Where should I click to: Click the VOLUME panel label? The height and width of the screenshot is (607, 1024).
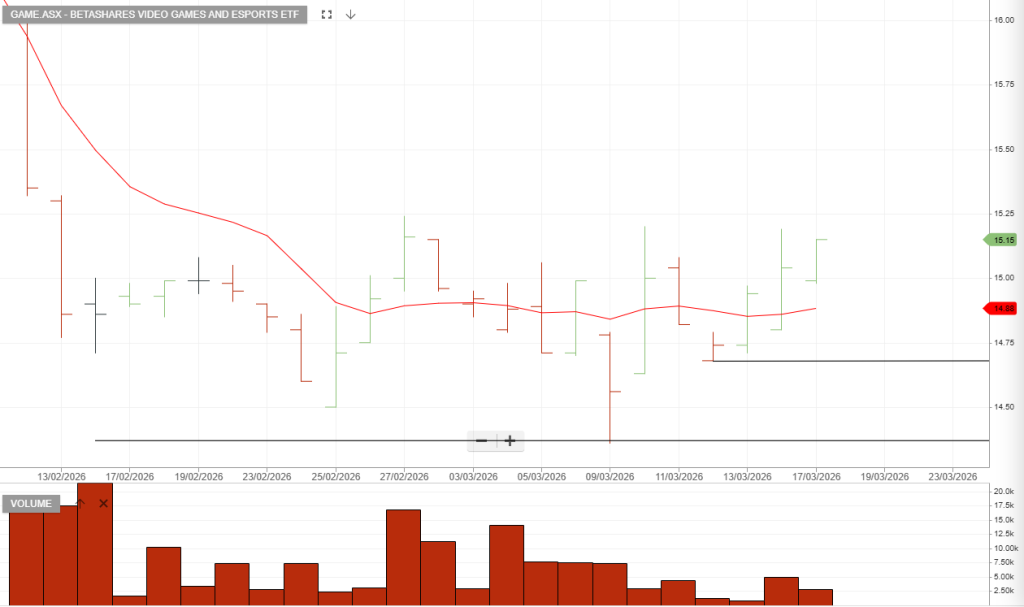coord(33,503)
